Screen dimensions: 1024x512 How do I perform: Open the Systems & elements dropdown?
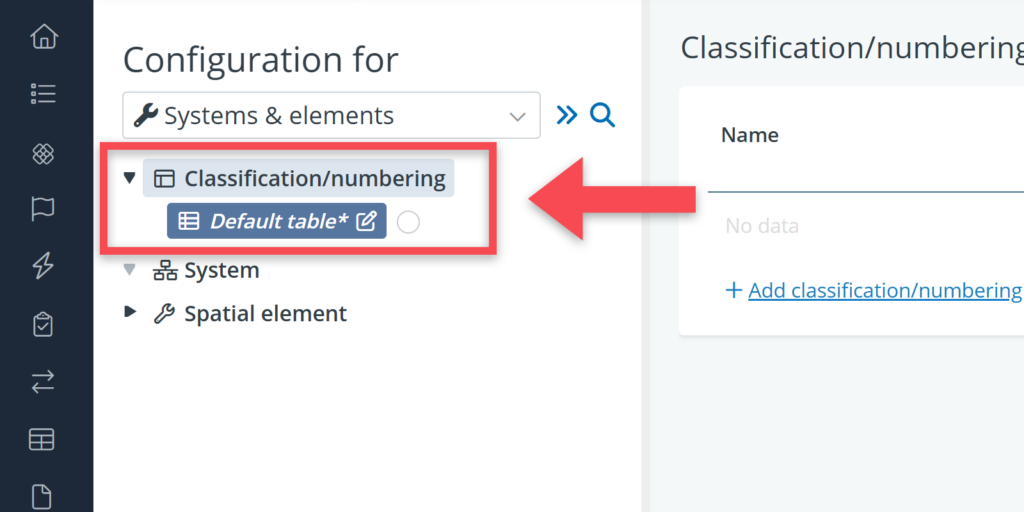click(331, 116)
